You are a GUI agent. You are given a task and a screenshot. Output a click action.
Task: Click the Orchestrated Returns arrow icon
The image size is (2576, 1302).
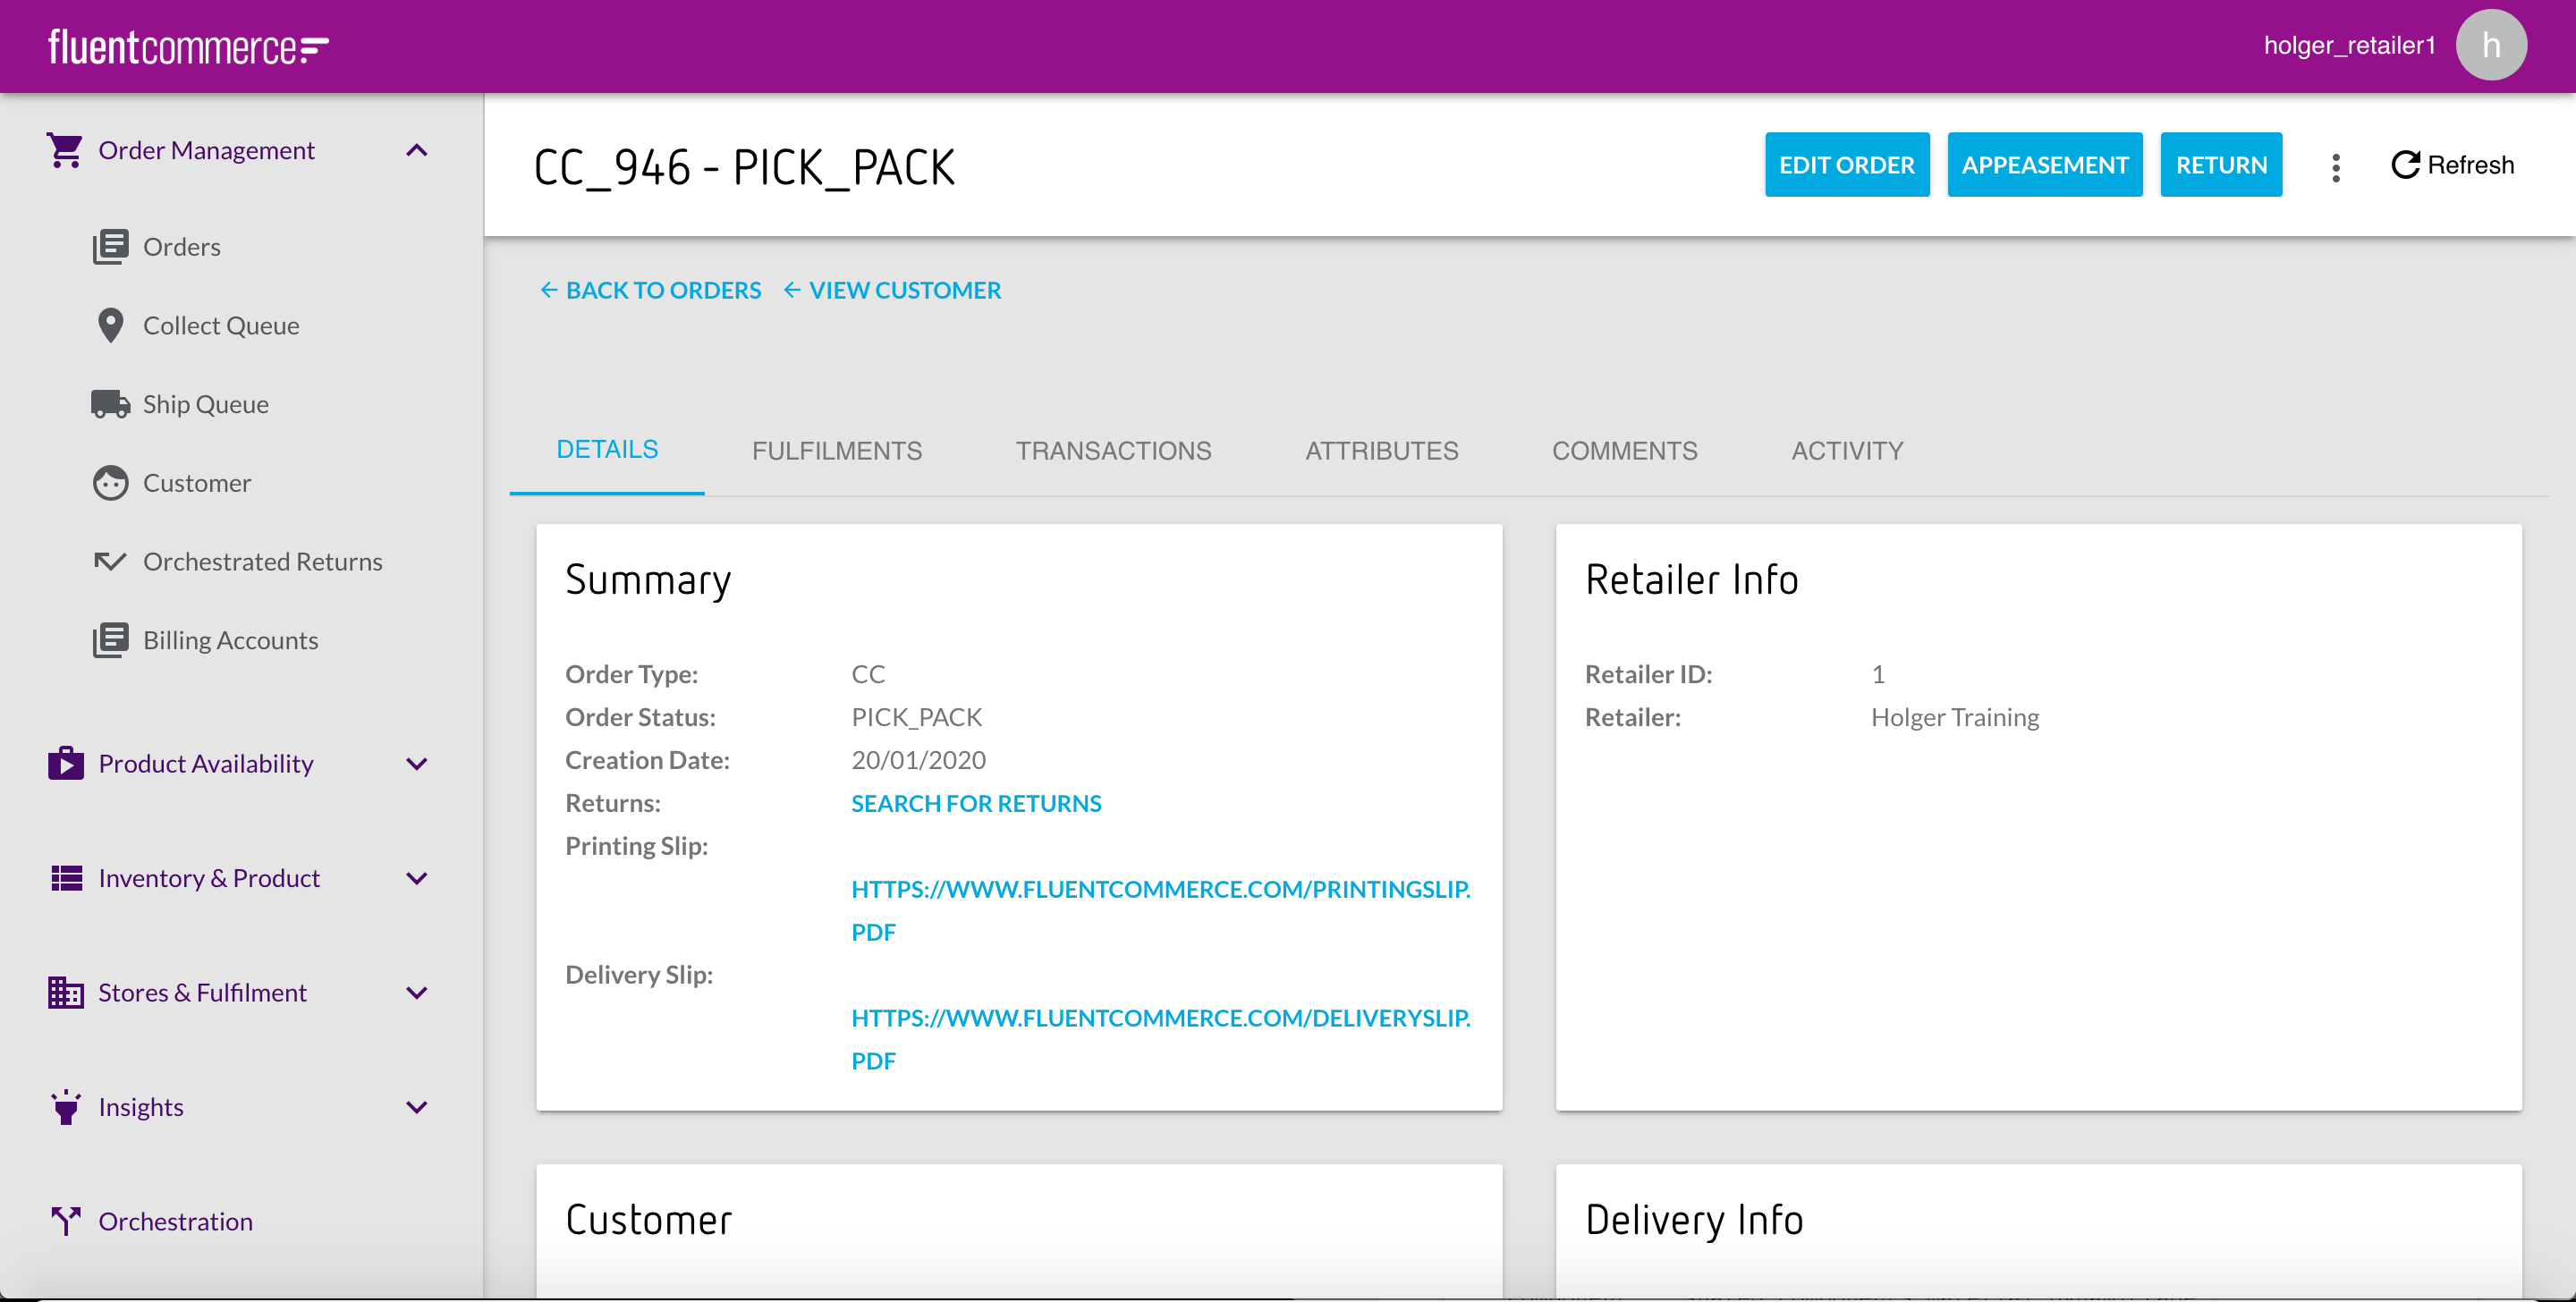click(110, 562)
